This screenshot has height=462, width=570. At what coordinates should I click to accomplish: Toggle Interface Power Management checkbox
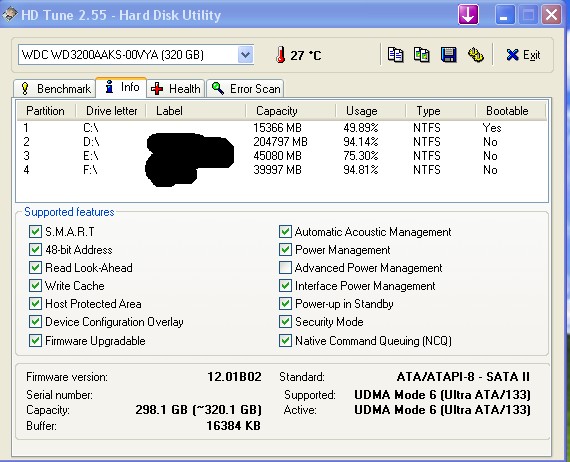click(x=285, y=286)
